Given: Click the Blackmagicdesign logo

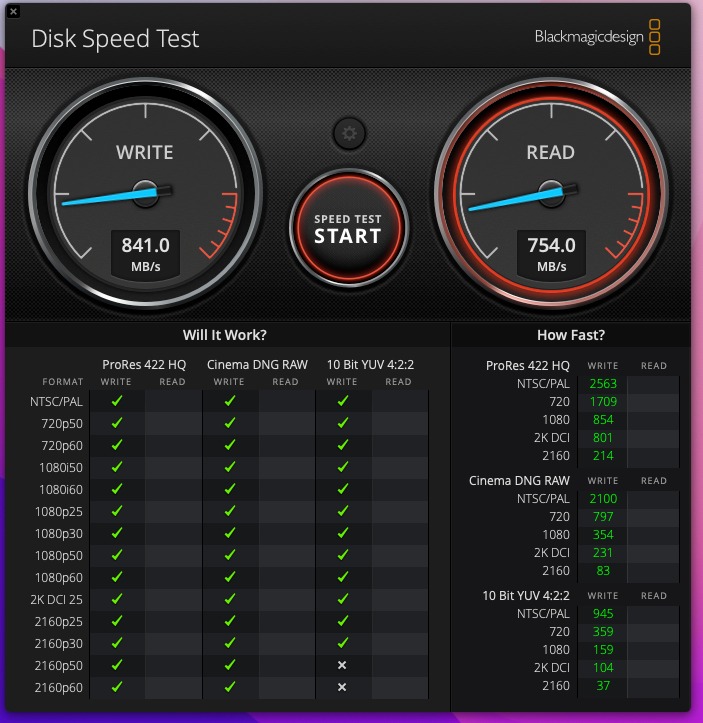Looking at the screenshot, I should (597, 37).
